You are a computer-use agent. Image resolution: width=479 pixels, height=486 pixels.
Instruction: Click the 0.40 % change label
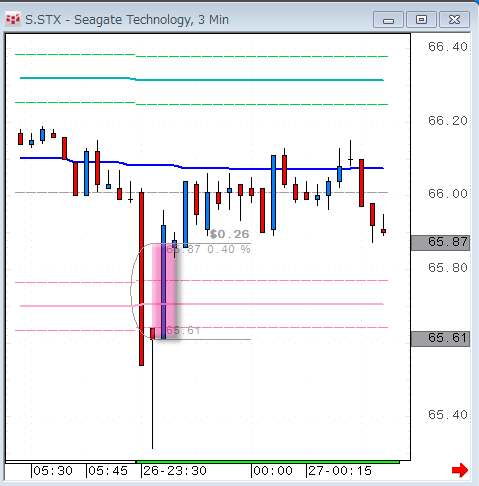click(229, 249)
